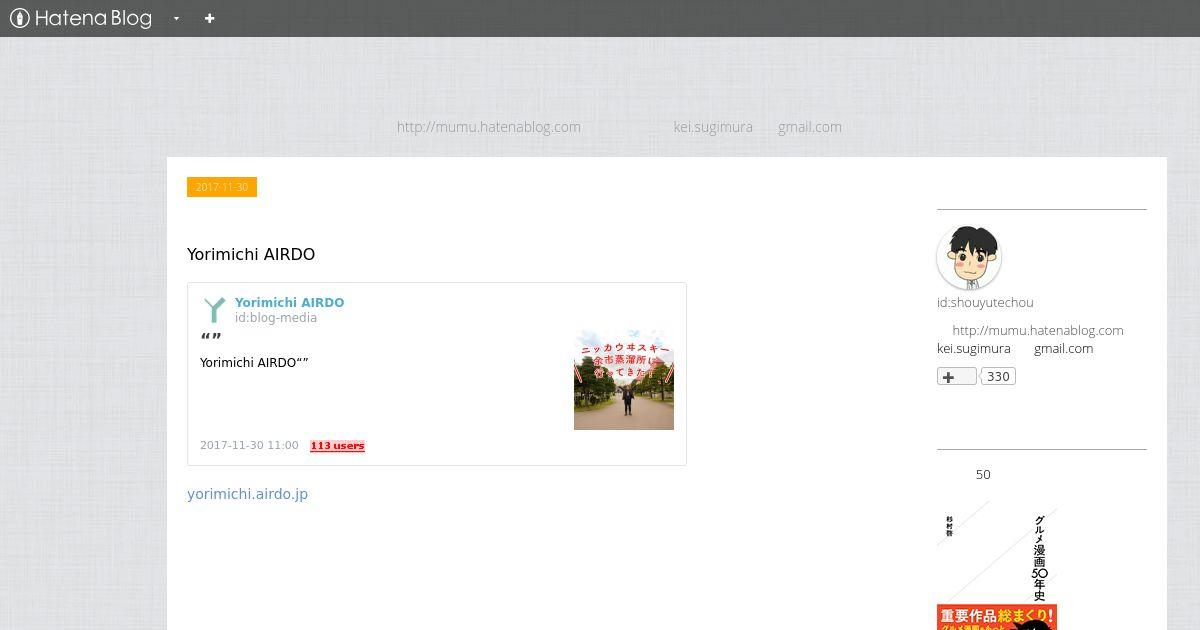
Task: Open sidebar http://mumu.hatenablog.com link
Action: (1038, 330)
